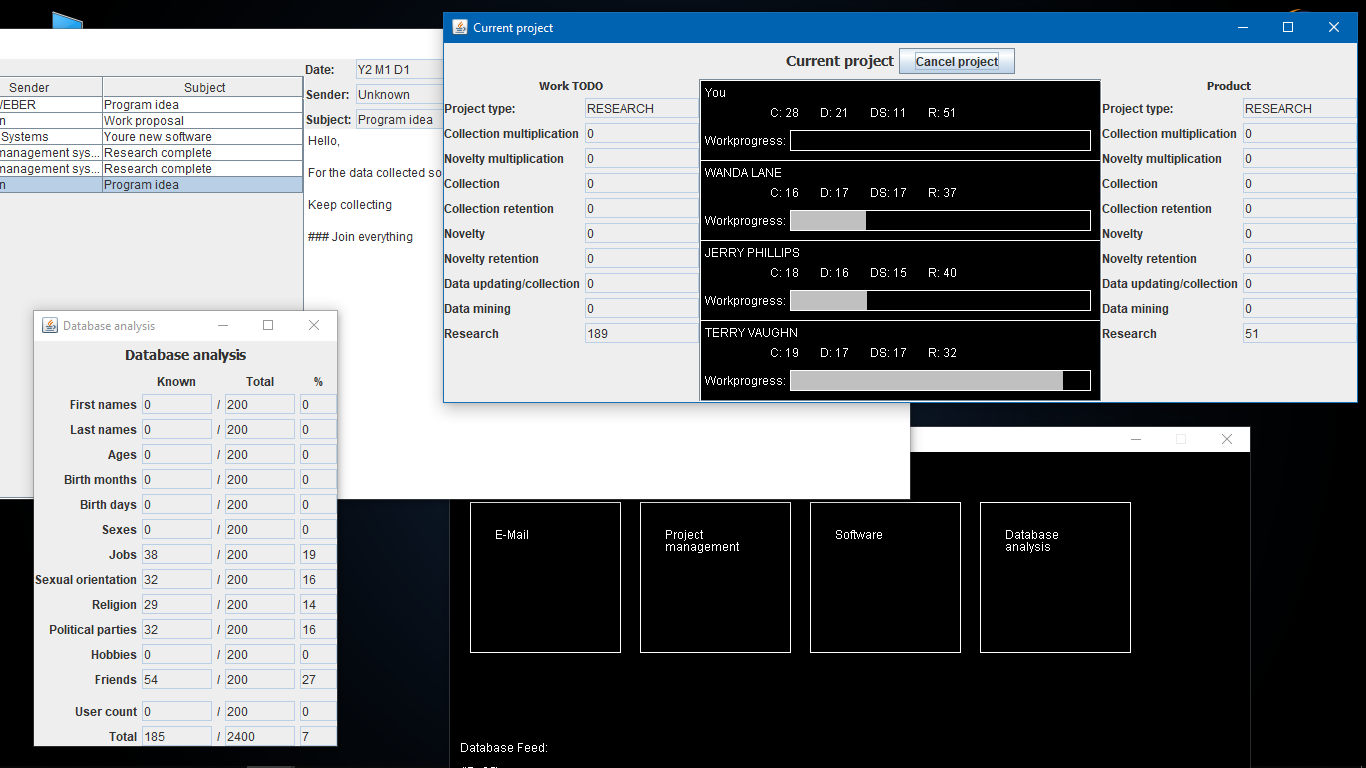Click the Friends known count field

(x=177, y=680)
